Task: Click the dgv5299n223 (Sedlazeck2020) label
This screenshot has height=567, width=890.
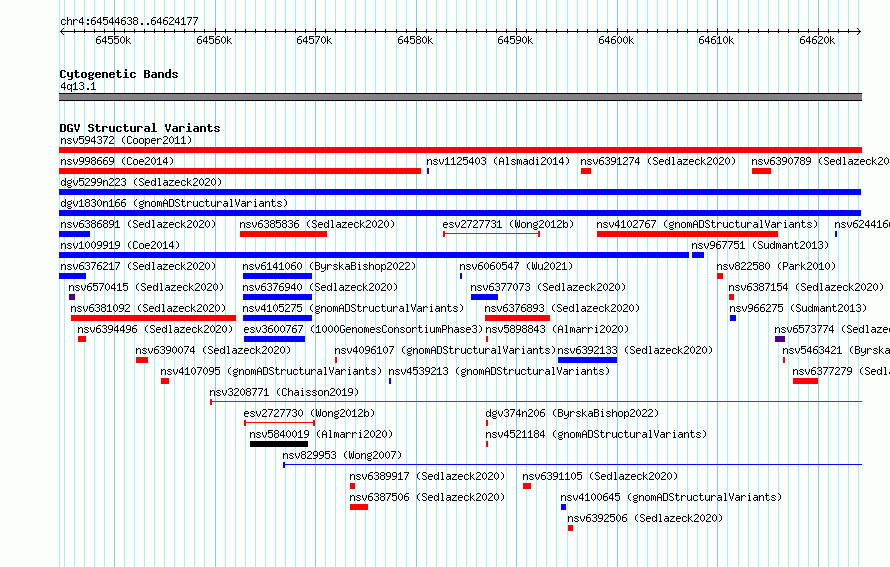Action: (x=141, y=182)
